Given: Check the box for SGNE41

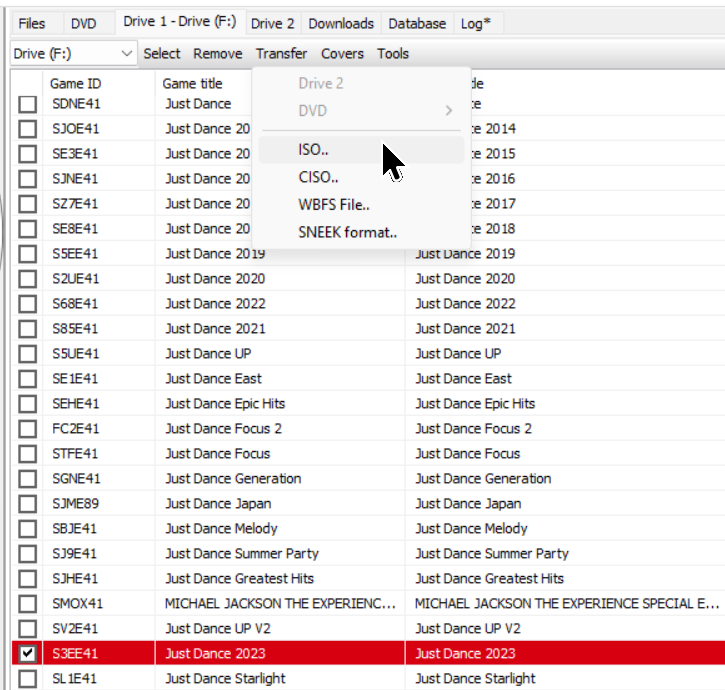Looking at the screenshot, I should [x=28, y=479].
